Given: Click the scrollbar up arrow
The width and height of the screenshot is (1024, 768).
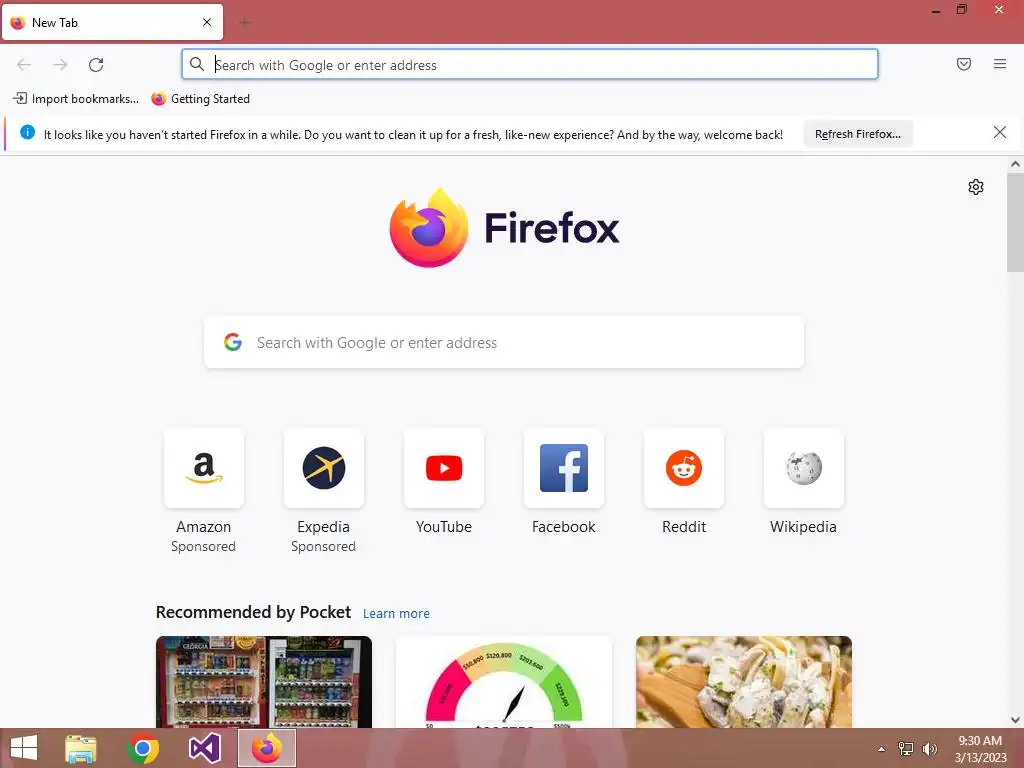Looking at the screenshot, I should [x=1015, y=165].
